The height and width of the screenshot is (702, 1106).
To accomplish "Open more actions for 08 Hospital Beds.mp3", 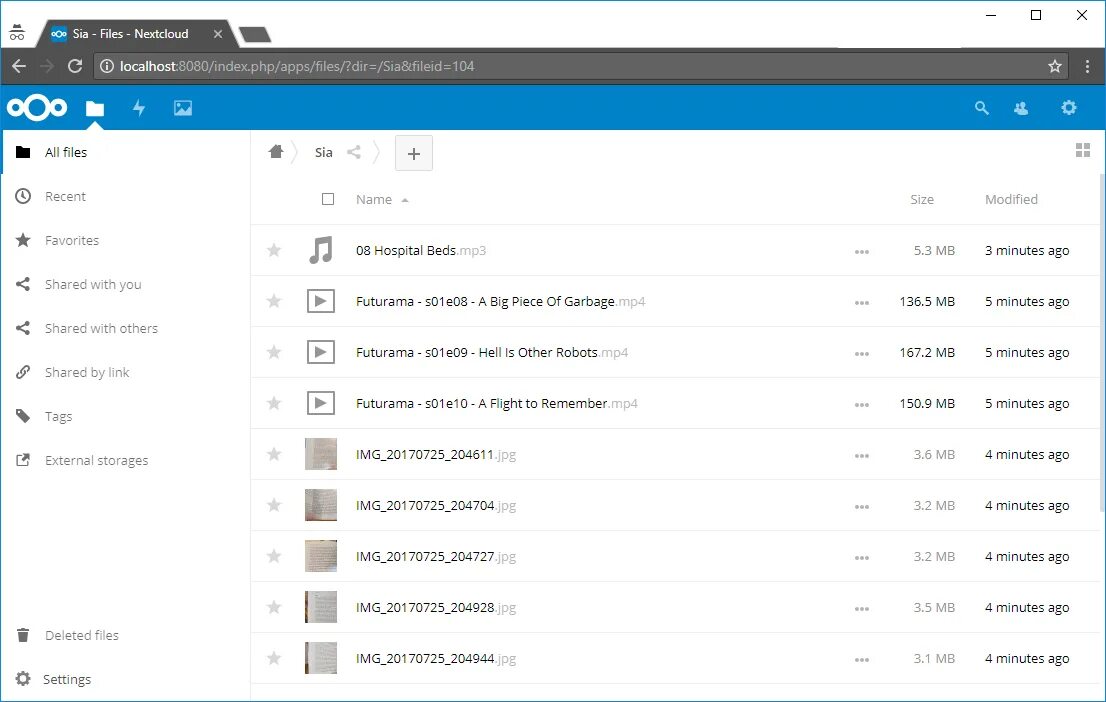I will pos(861,252).
